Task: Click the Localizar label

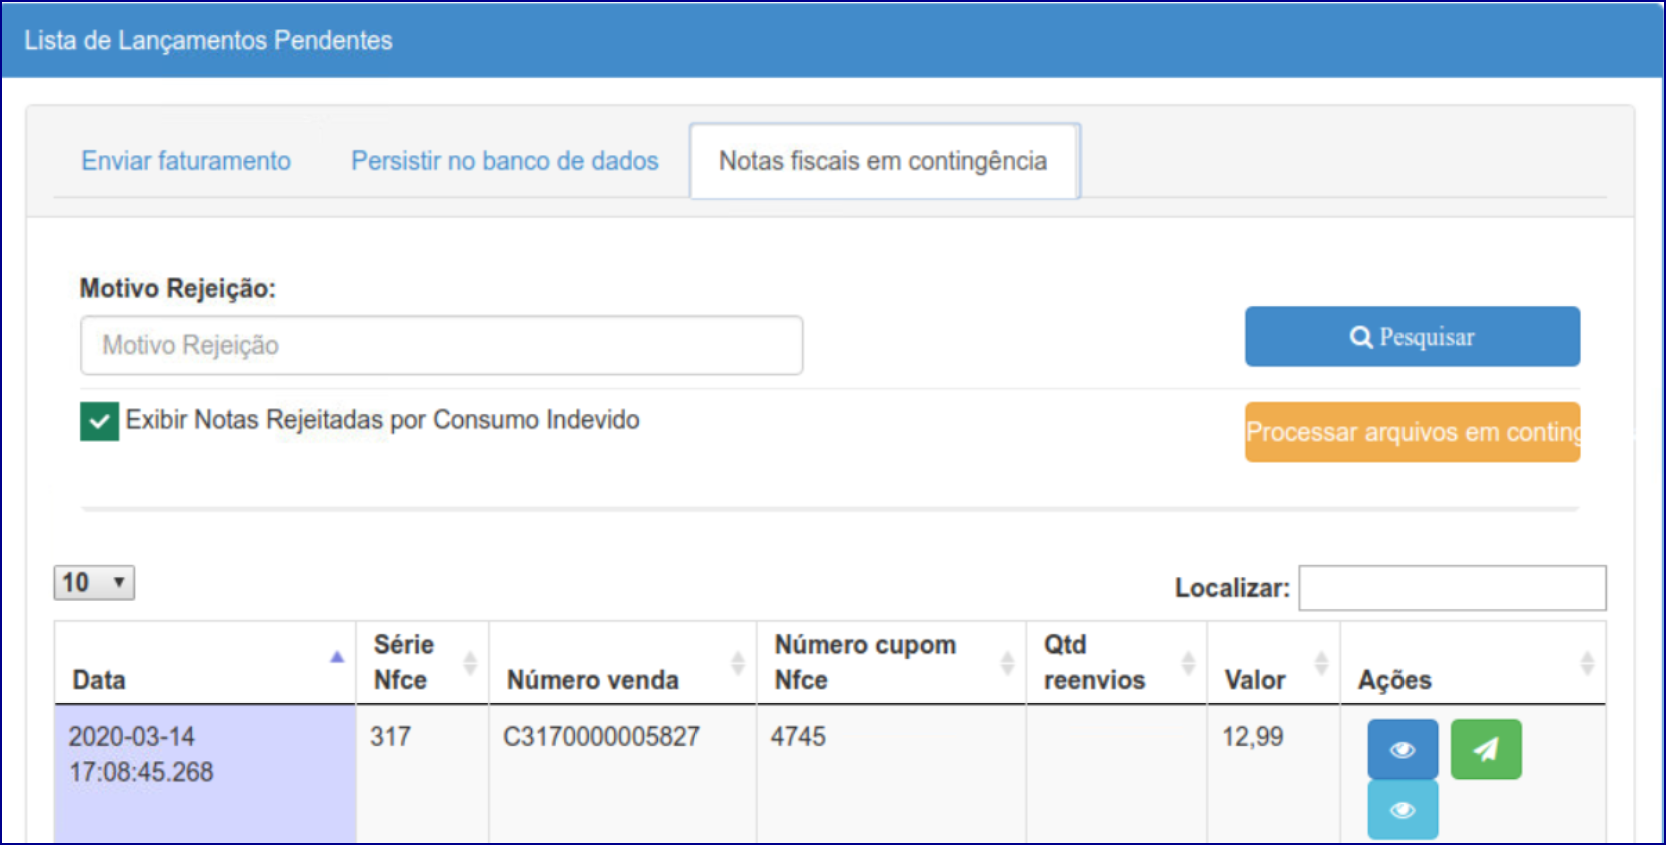Action: coord(1232,588)
